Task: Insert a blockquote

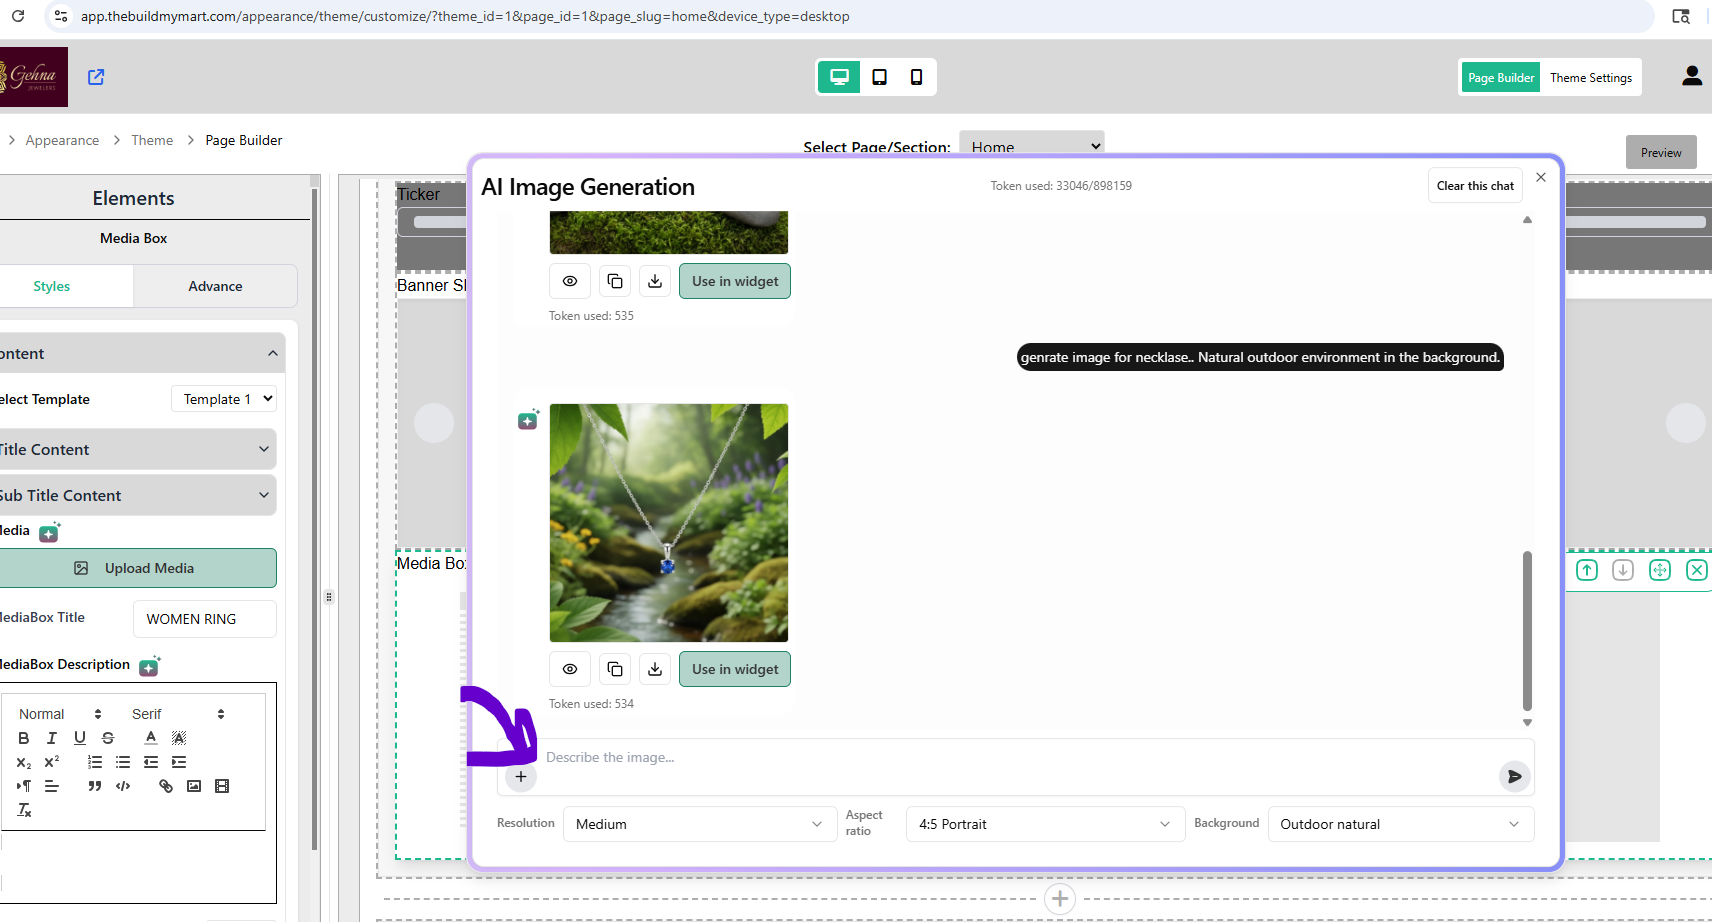Action: (95, 786)
